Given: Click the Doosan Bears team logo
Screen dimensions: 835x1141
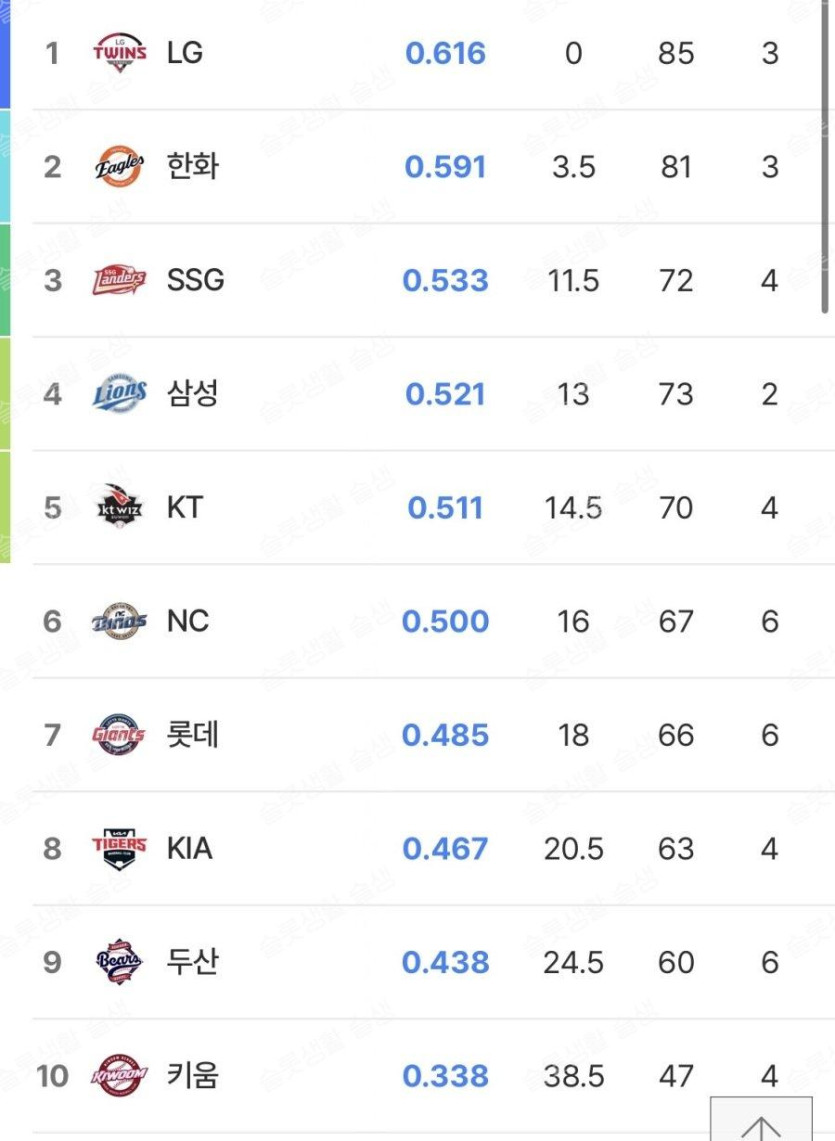Looking at the screenshot, I should [119, 962].
